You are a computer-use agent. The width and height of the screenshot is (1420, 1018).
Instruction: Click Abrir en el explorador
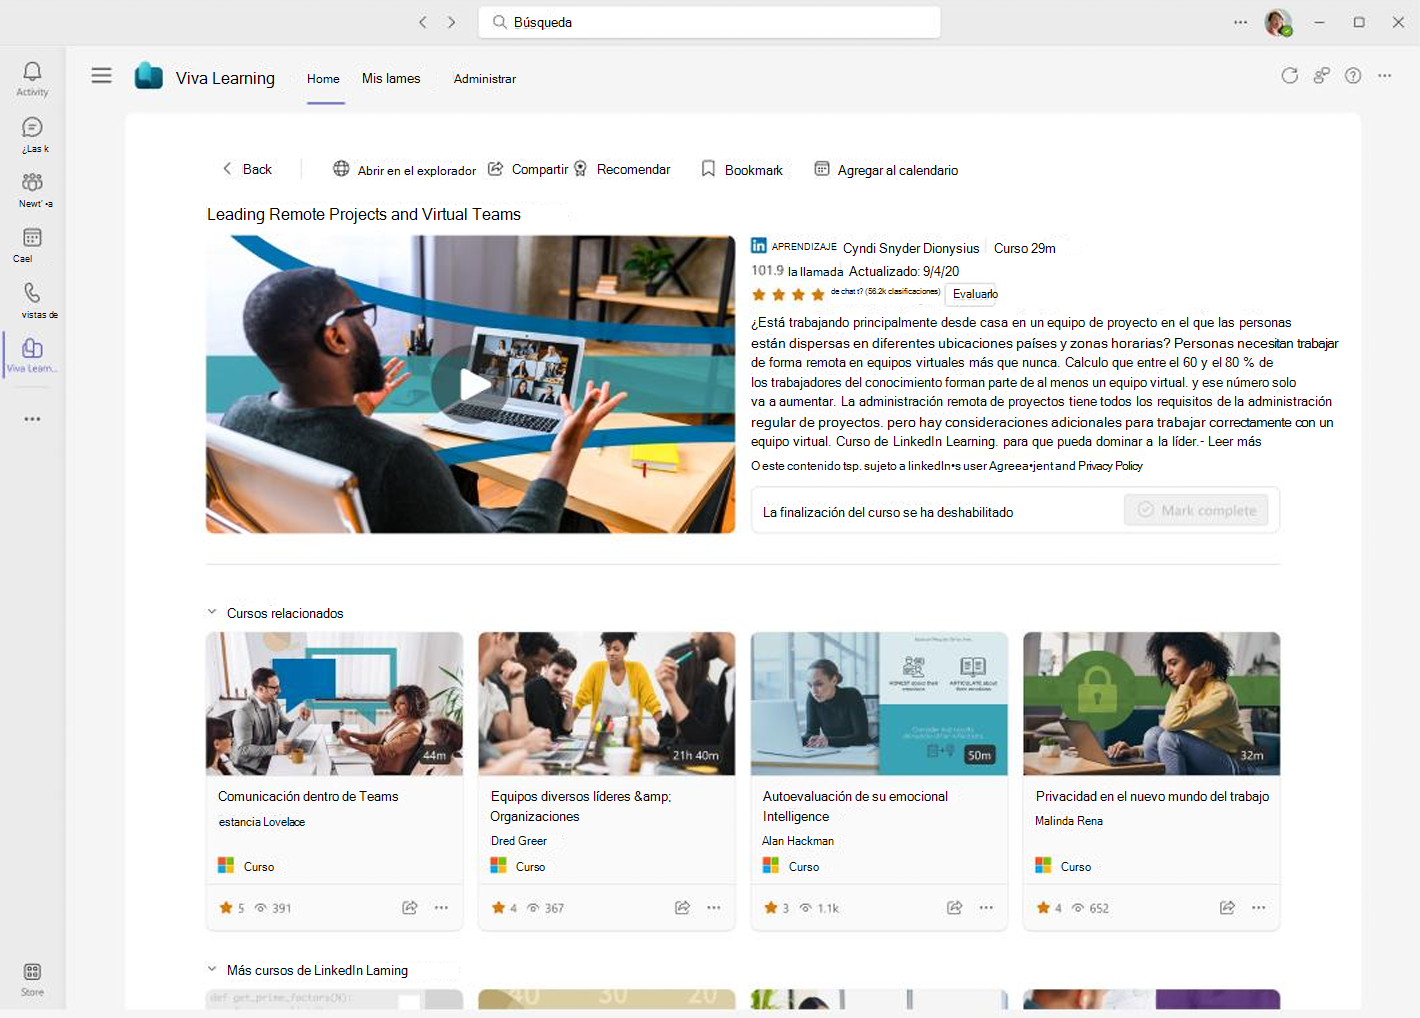click(404, 169)
